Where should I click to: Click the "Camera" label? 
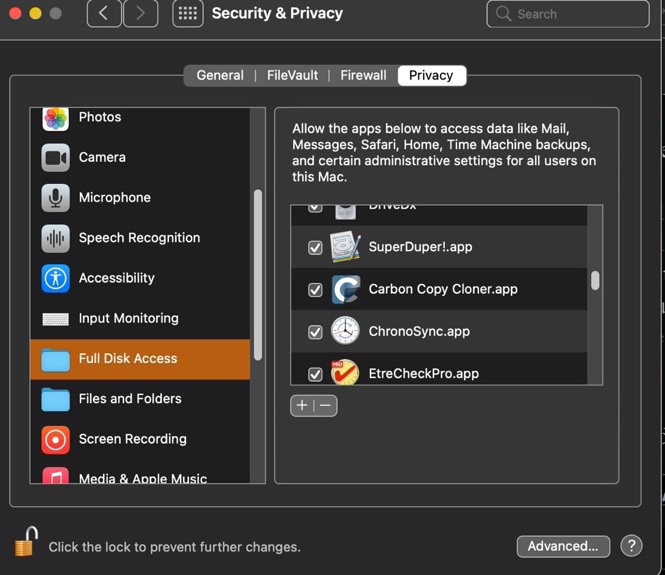click(x=102, y=157)
